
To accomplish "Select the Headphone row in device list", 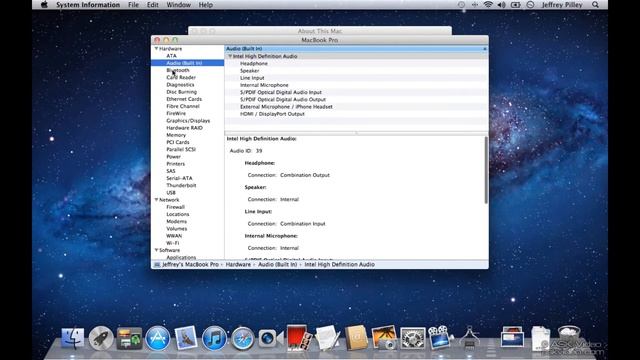I will click(356, 63).
